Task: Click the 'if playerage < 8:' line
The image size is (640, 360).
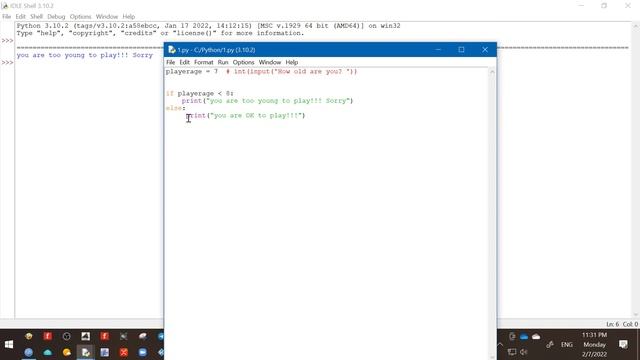Action: pos(200,93)
